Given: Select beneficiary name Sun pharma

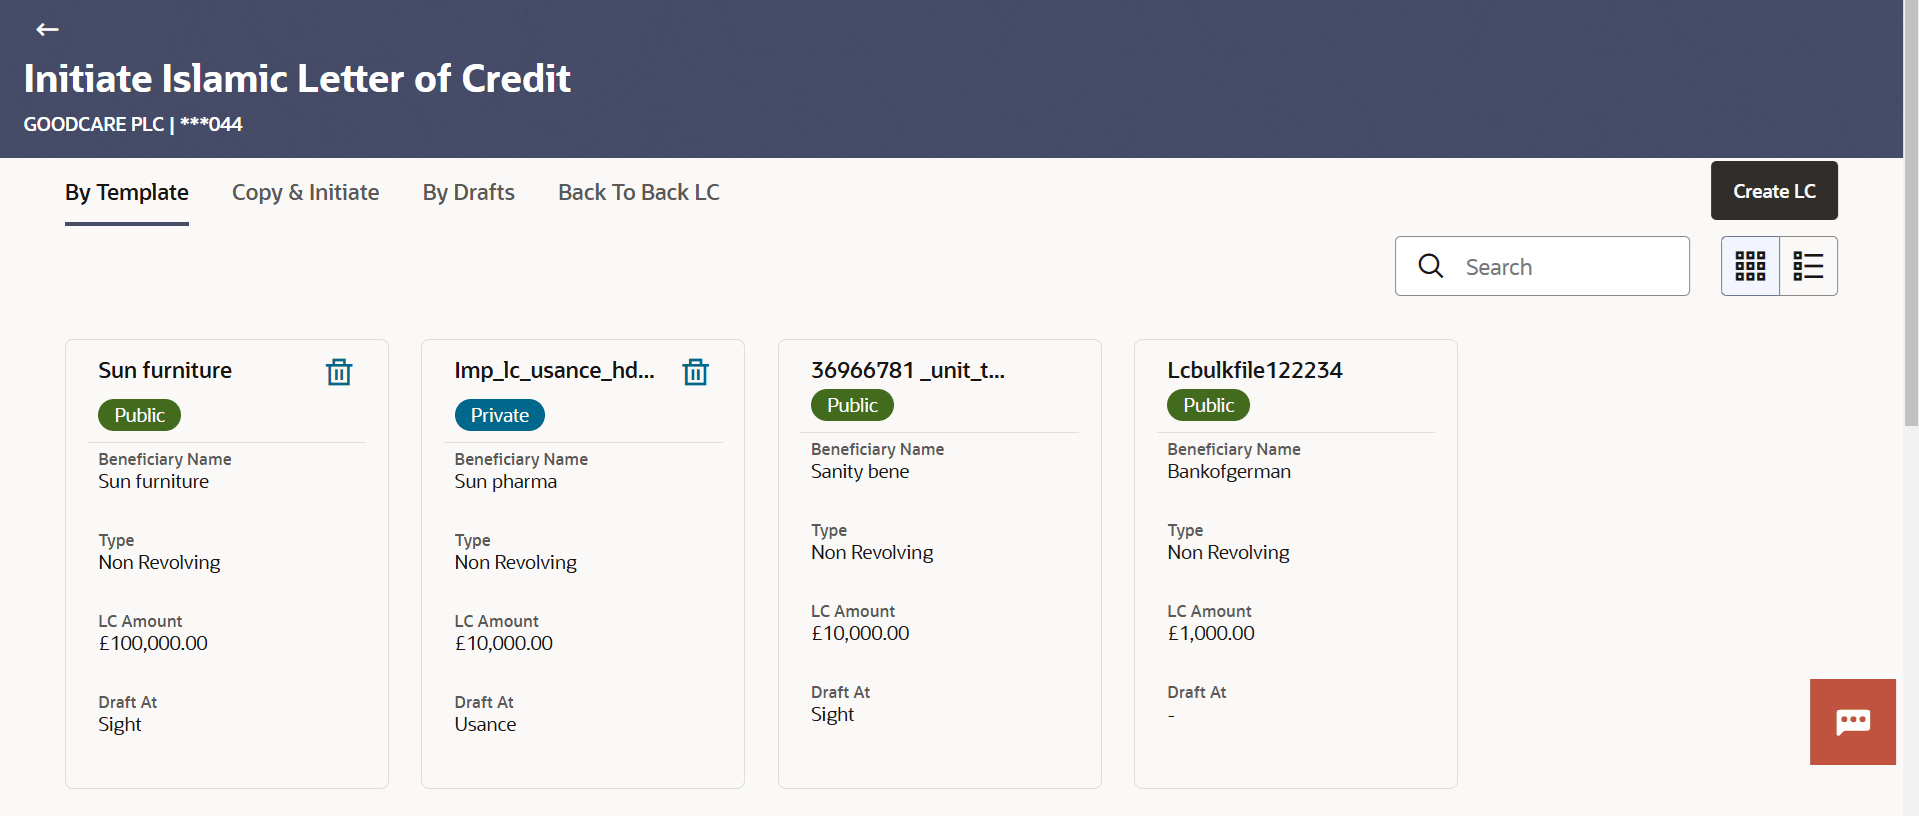Looking at the screenshot, I should (x=505, y=482).
